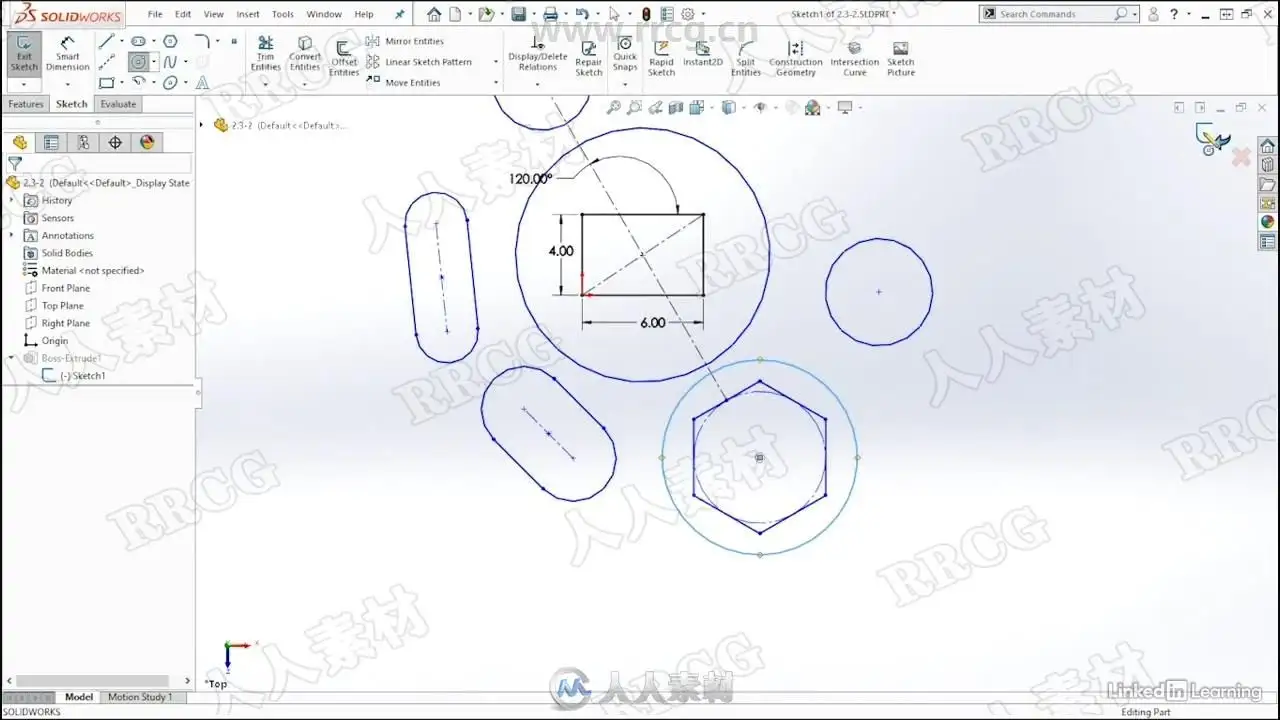The height and width of the screenshot is (720, 1280).
Task: Select the Centerline tool icon
Action: pos(106,62)
